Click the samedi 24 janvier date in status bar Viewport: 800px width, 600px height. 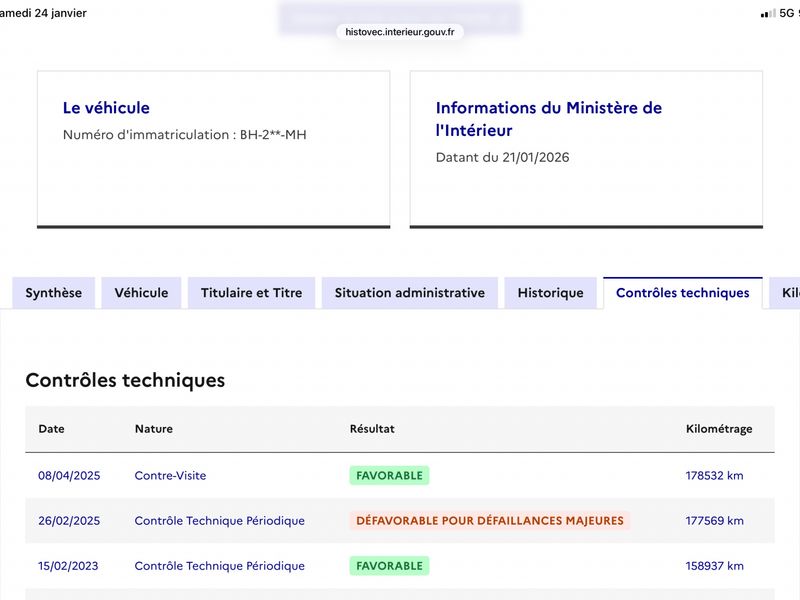pyautogui.click(x=43, y=13)
